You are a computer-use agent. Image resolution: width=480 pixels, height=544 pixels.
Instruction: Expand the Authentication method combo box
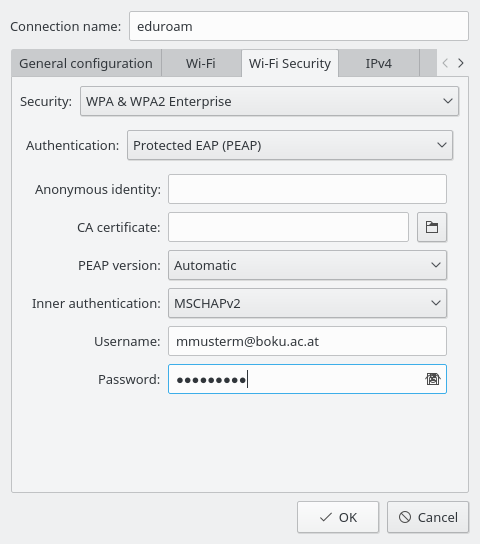coord(290,145)
